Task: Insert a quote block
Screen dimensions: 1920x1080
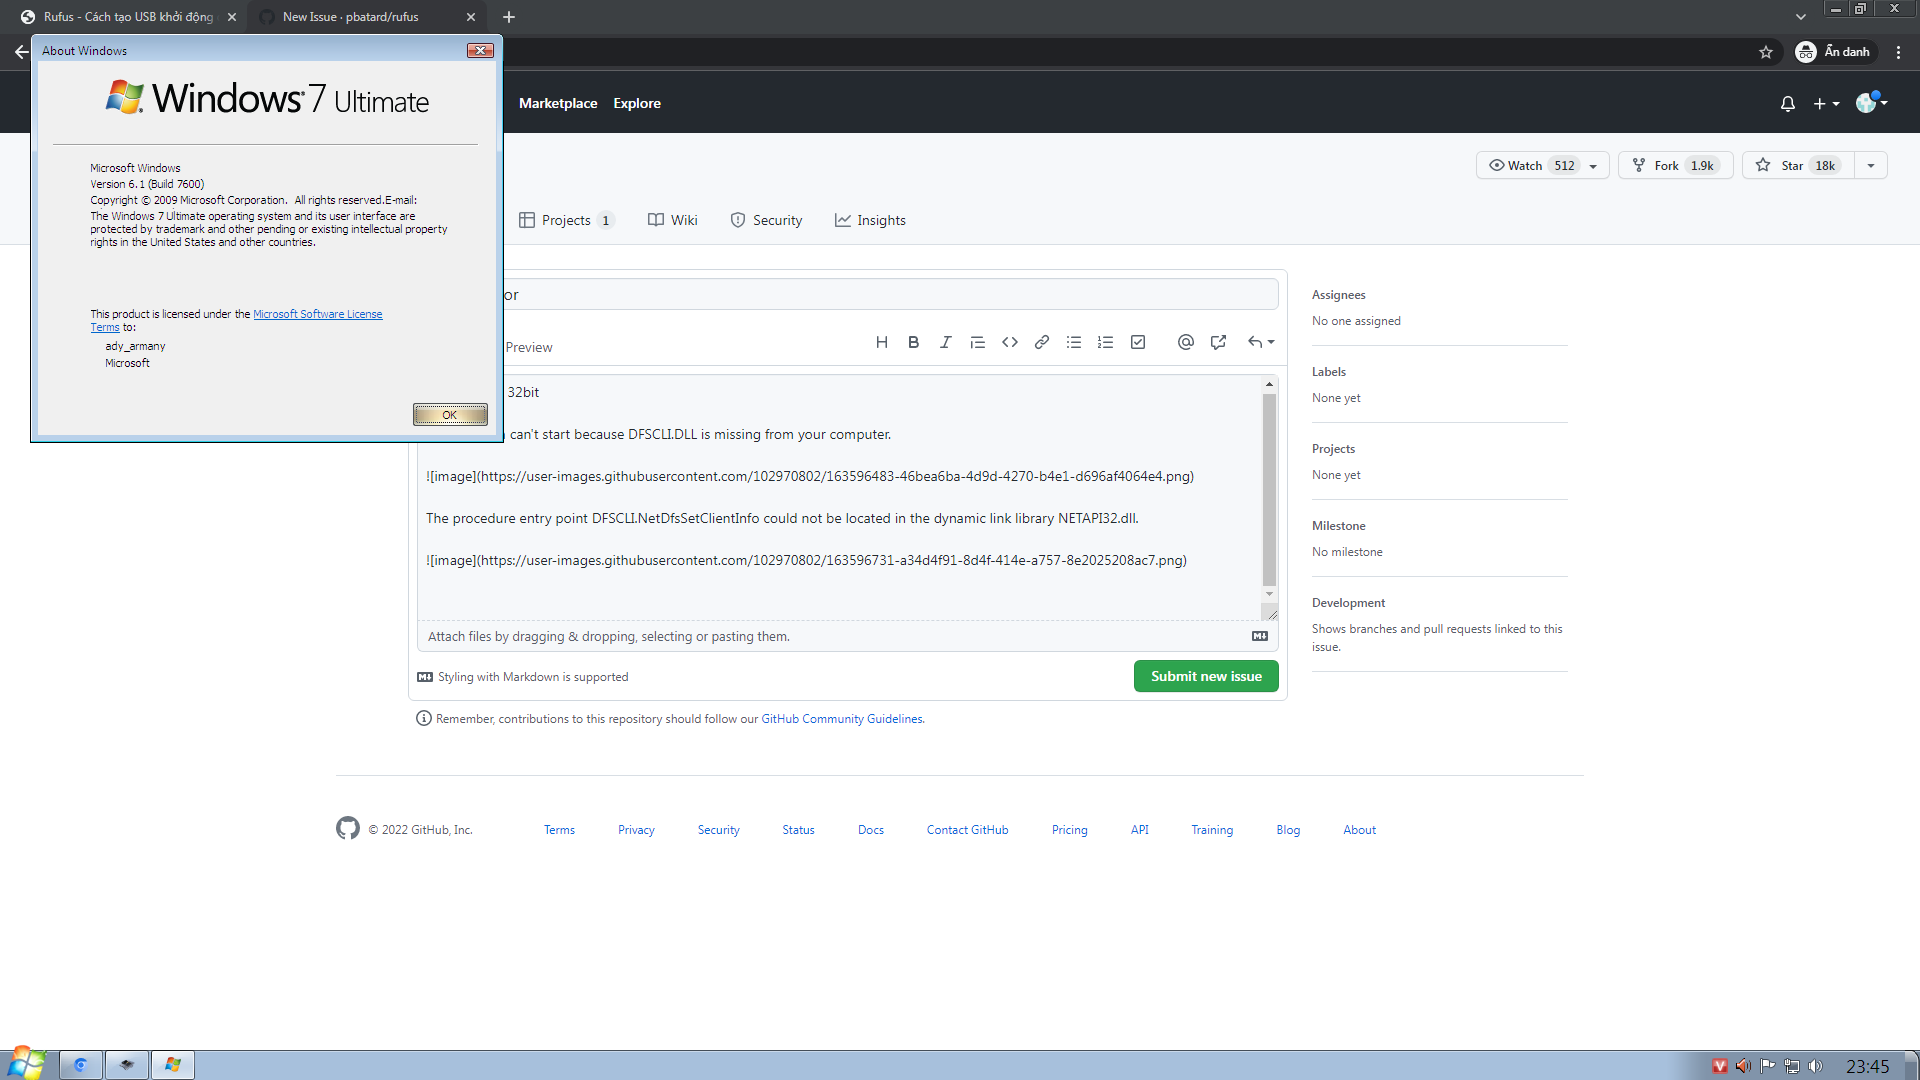Action: [x=977, y=342]
